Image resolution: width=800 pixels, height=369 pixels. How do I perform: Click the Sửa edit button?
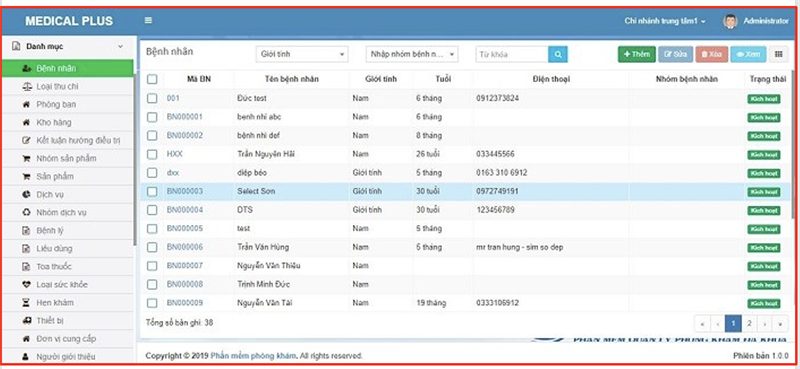[x=676, y=54]
